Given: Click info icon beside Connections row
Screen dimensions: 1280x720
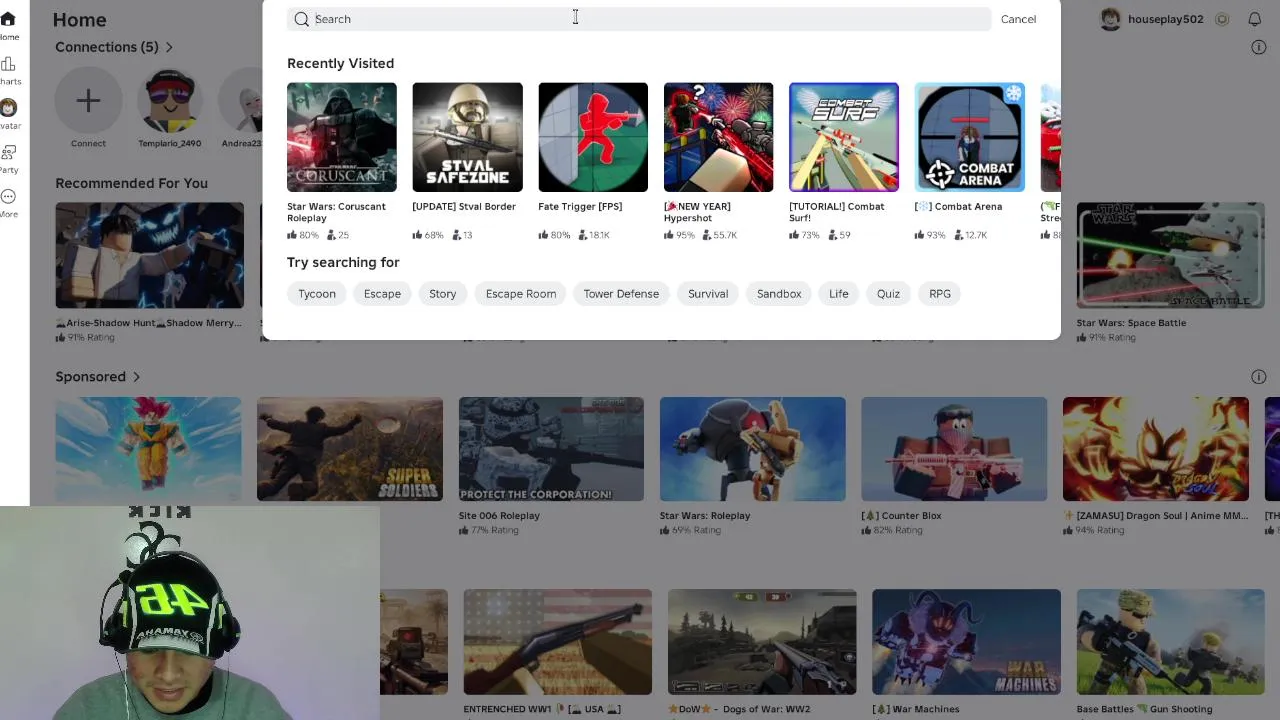Looking at the screenshot, I should pos(1259,47).
